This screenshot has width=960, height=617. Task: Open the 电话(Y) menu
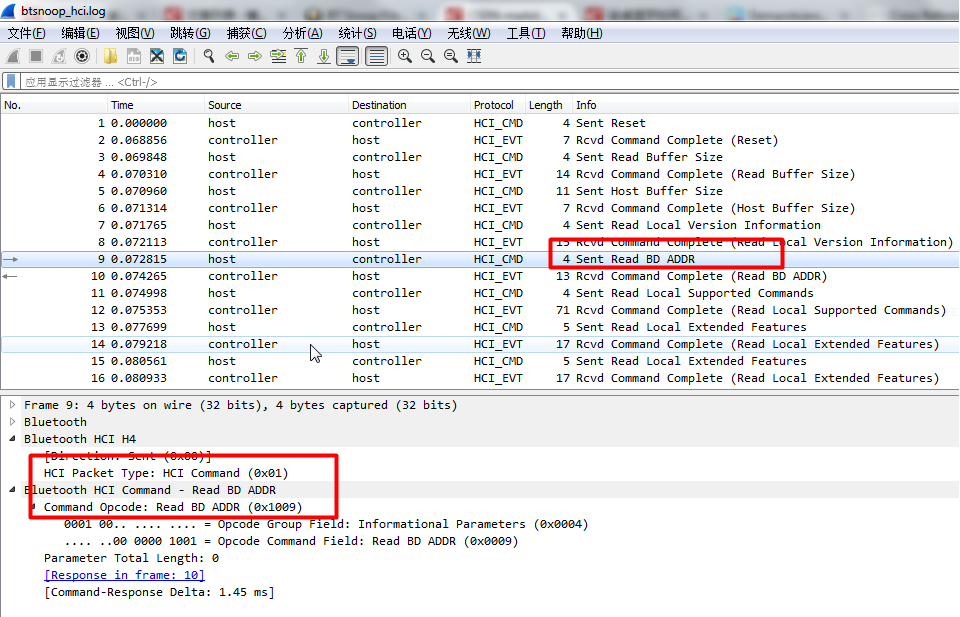(x=411, y=34)
